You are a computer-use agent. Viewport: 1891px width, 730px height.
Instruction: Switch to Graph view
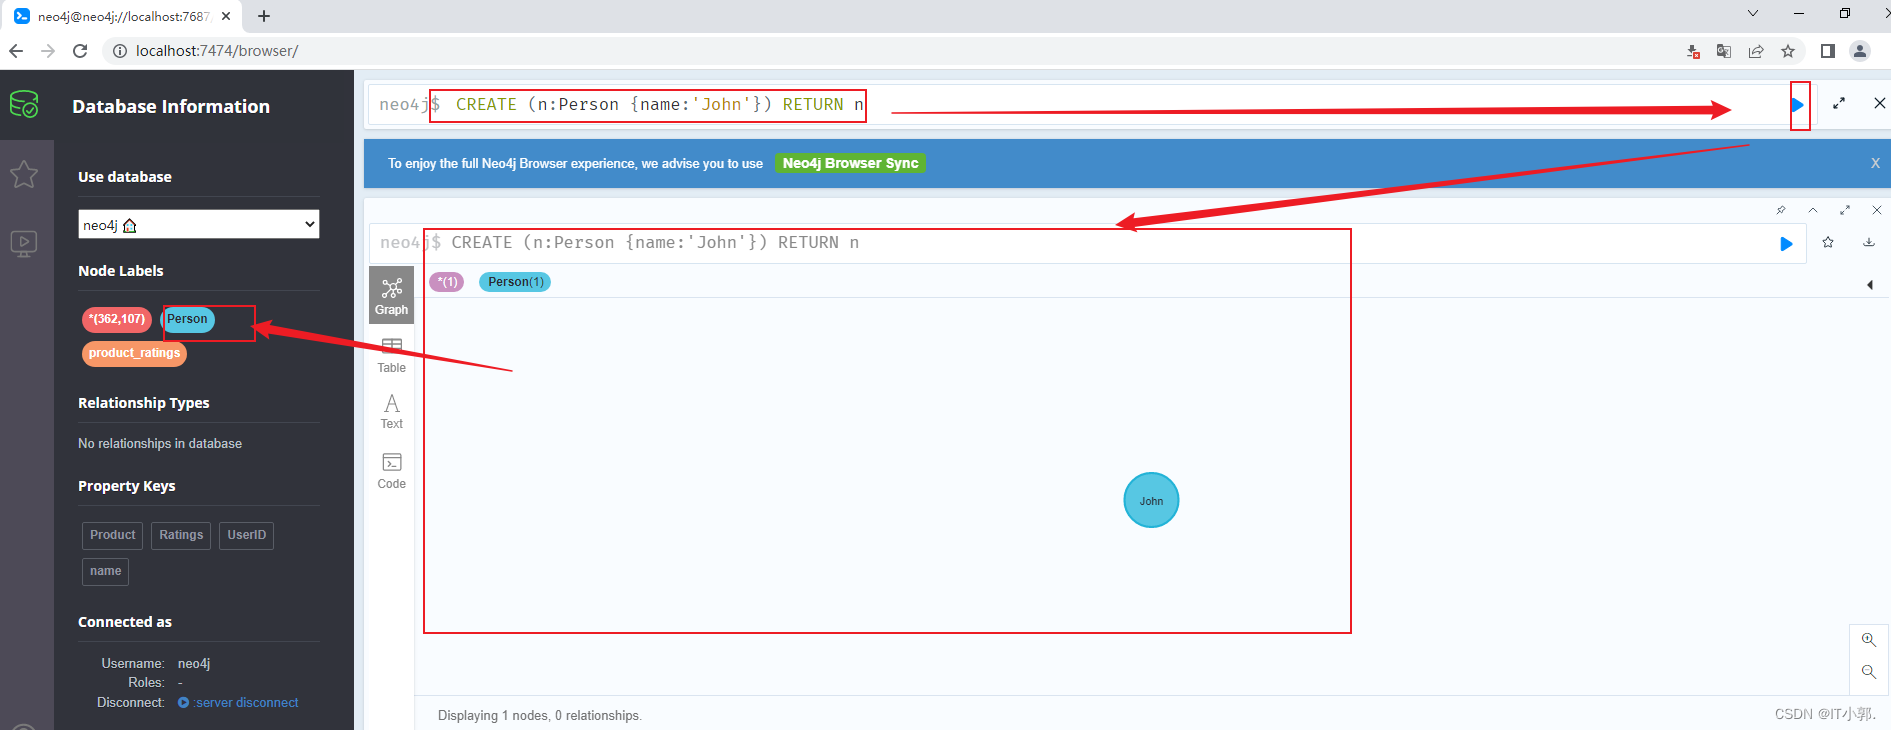pyautogui.click(x=391, y=295)
